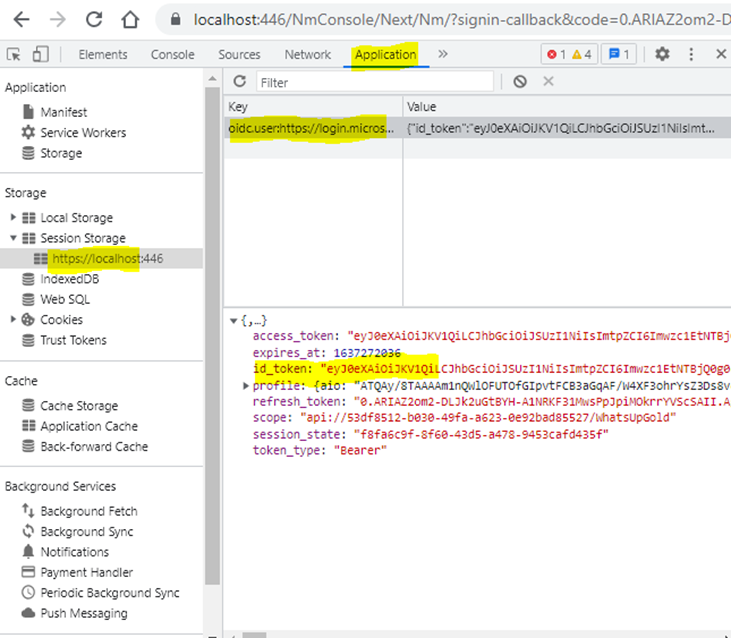This screenshot has height=638, width=731.
Task: Click the sidebar scrollbar up arrow
Action: point(213,79)
